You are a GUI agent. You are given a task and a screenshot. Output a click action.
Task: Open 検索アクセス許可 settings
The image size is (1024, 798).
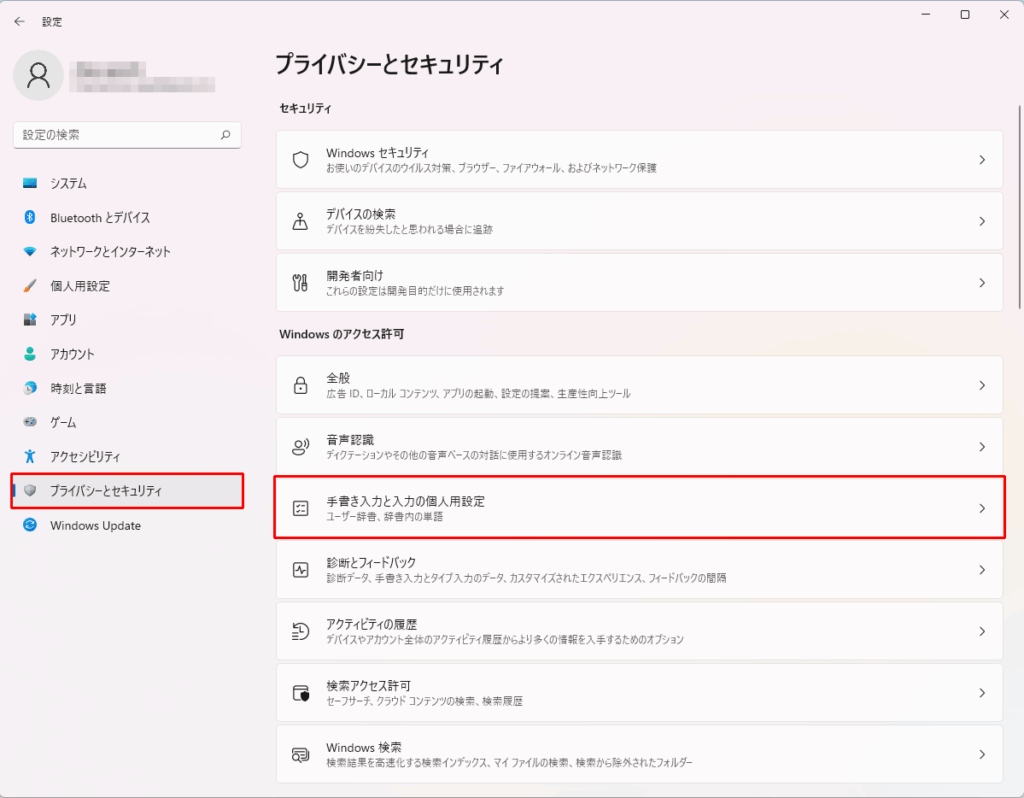639,693
